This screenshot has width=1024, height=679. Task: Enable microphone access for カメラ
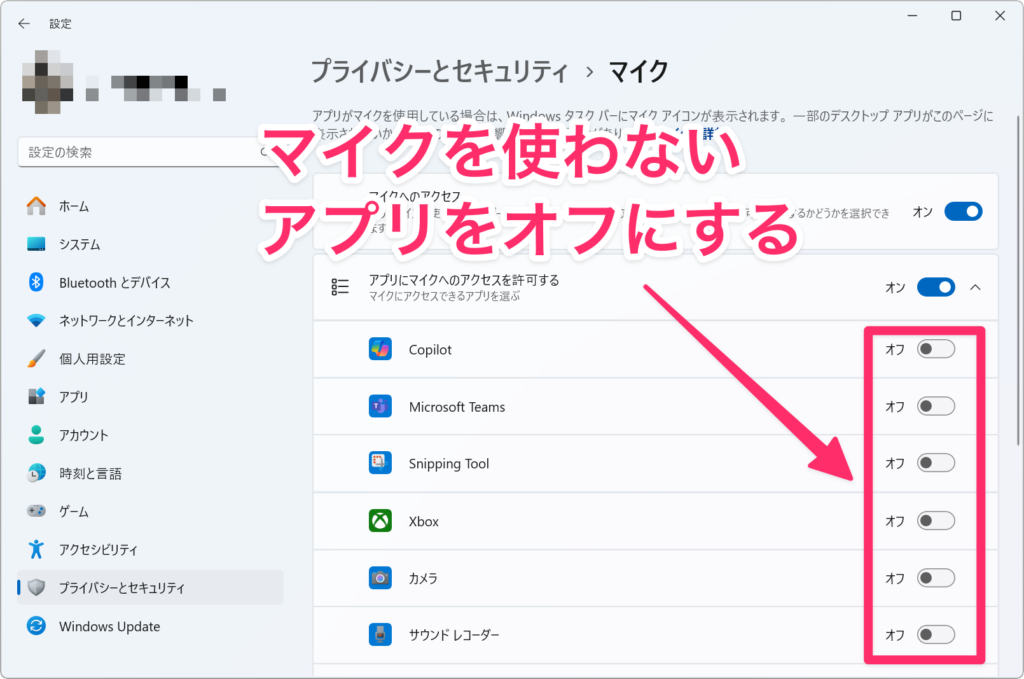(936, 578)
